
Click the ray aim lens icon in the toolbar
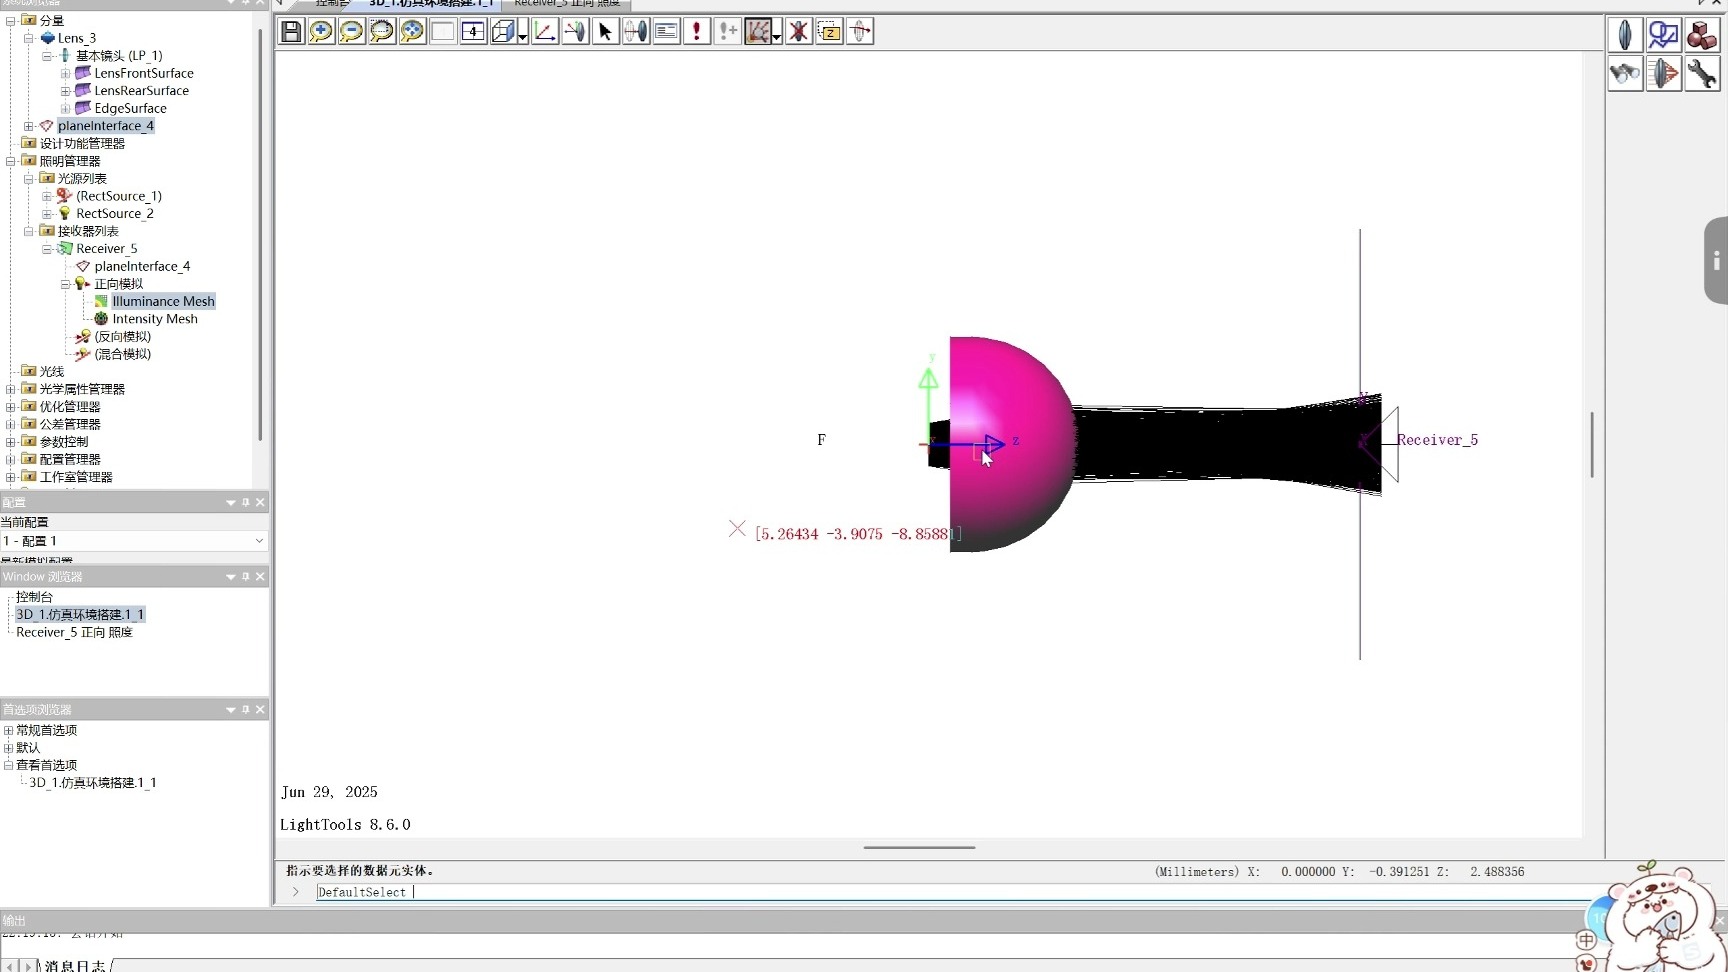(575, 32)
